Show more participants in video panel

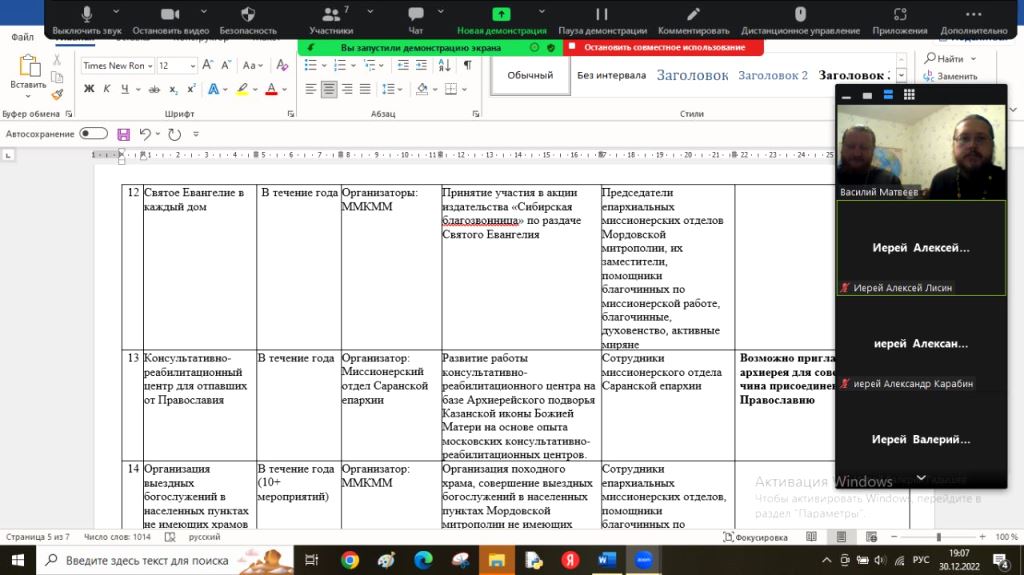tap(921, 478)
